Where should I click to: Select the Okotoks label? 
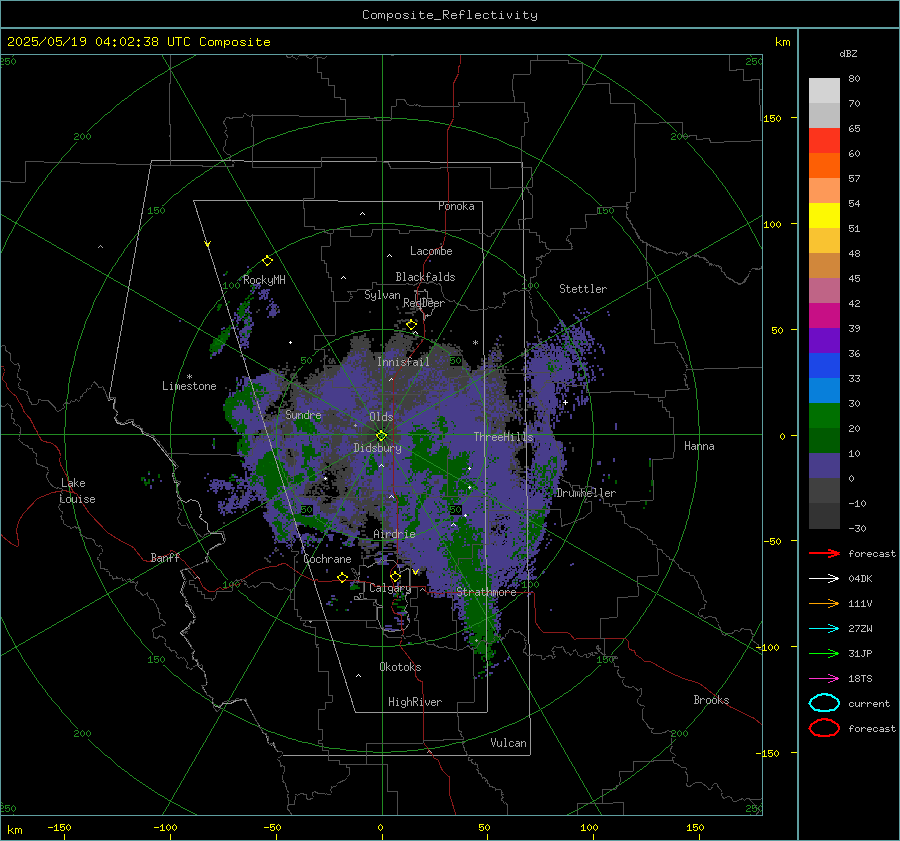point(400,667)
